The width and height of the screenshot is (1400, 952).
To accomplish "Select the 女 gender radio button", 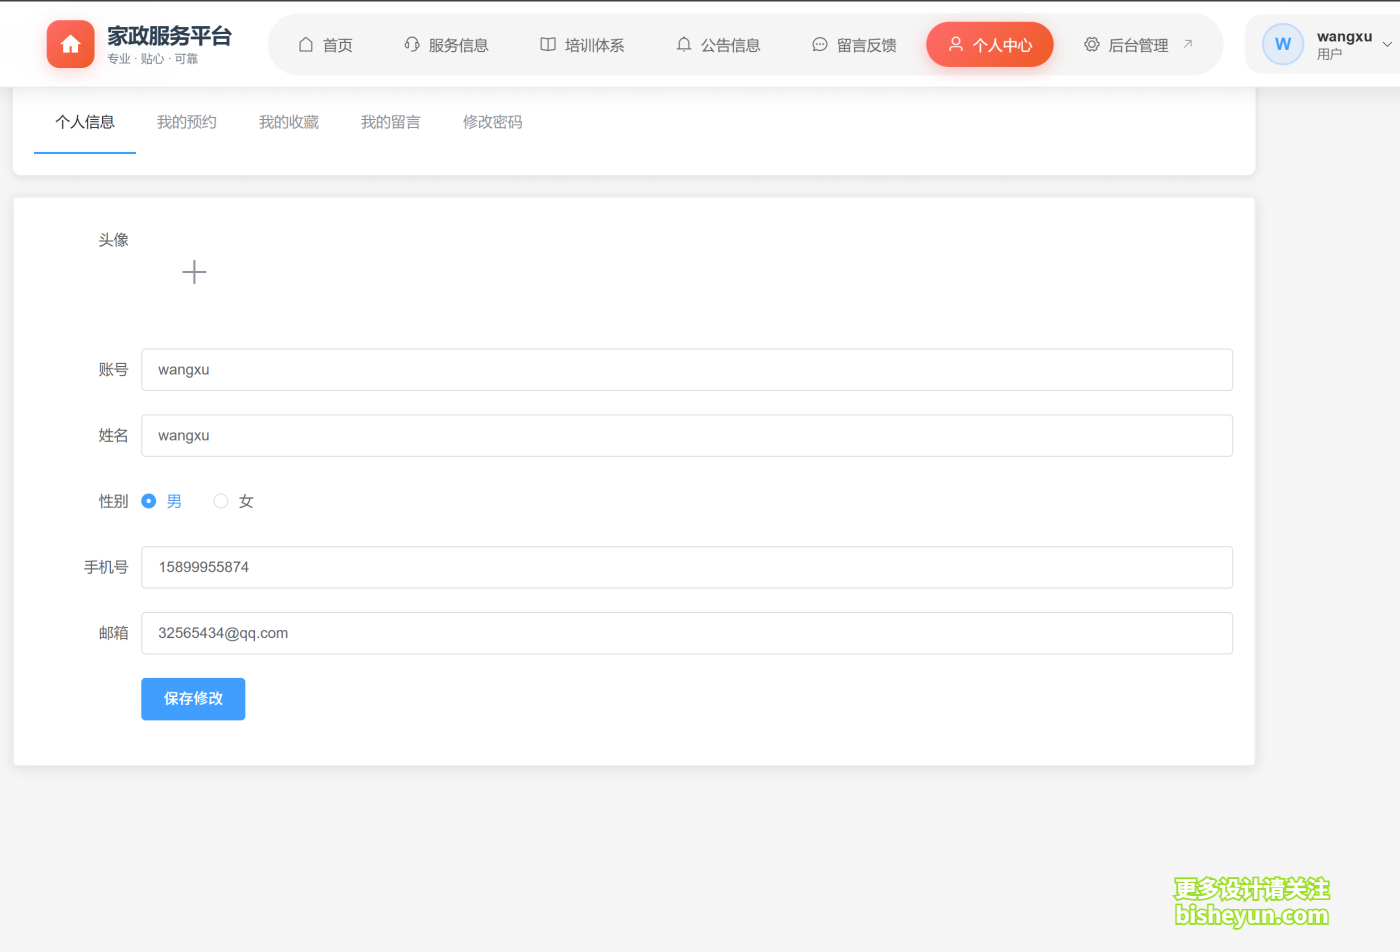I will tap(220, 501).
